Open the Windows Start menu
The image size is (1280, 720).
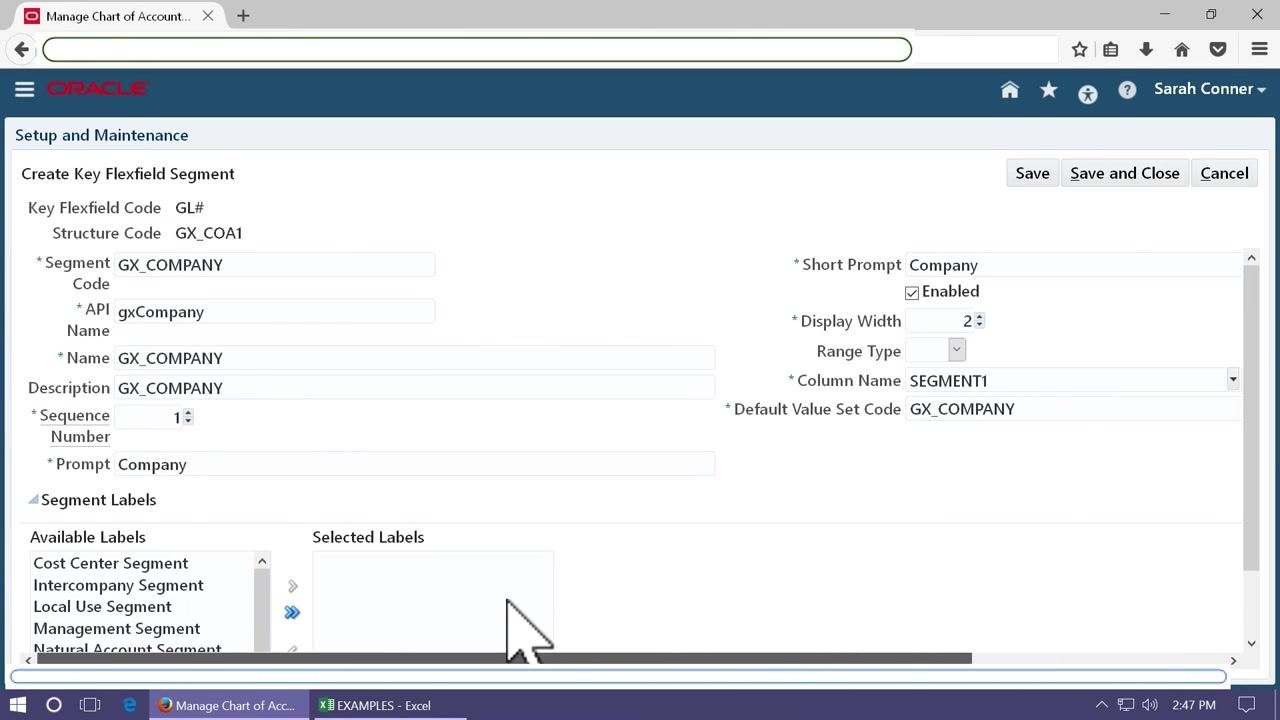18,705
